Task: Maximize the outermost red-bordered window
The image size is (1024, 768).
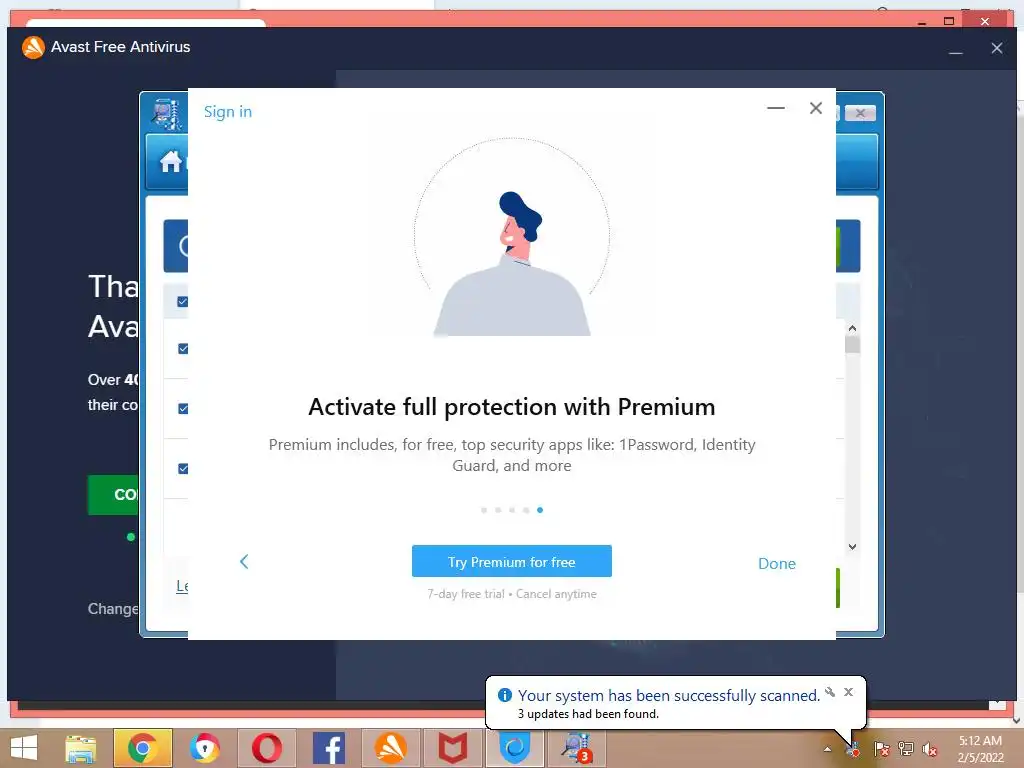Action: click(x=949, y=21)
